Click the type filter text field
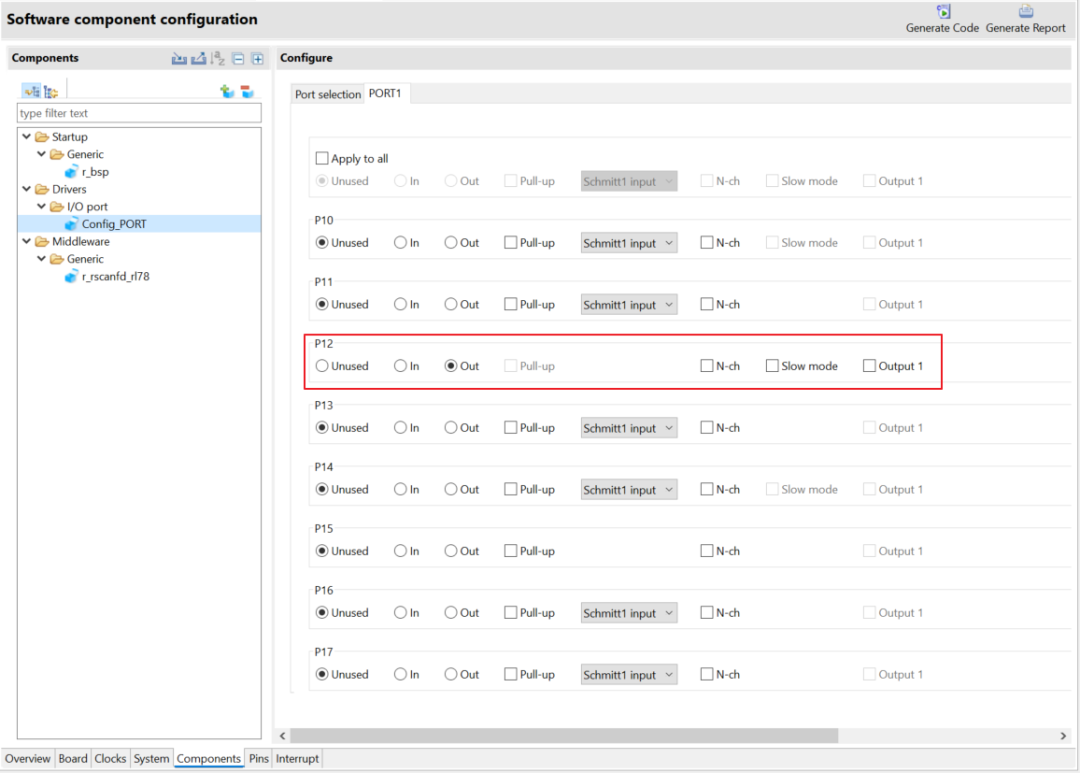Viewport: 1080px width, 773px height. tap(139, 113)
